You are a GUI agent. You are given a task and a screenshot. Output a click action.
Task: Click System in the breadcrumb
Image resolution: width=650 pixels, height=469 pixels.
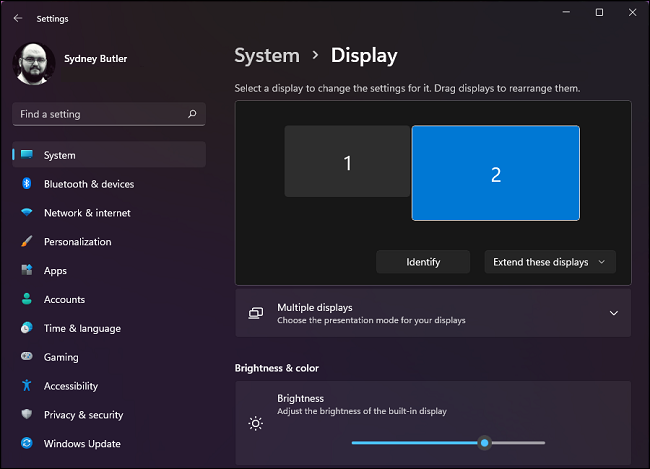(x=266, y=56)
